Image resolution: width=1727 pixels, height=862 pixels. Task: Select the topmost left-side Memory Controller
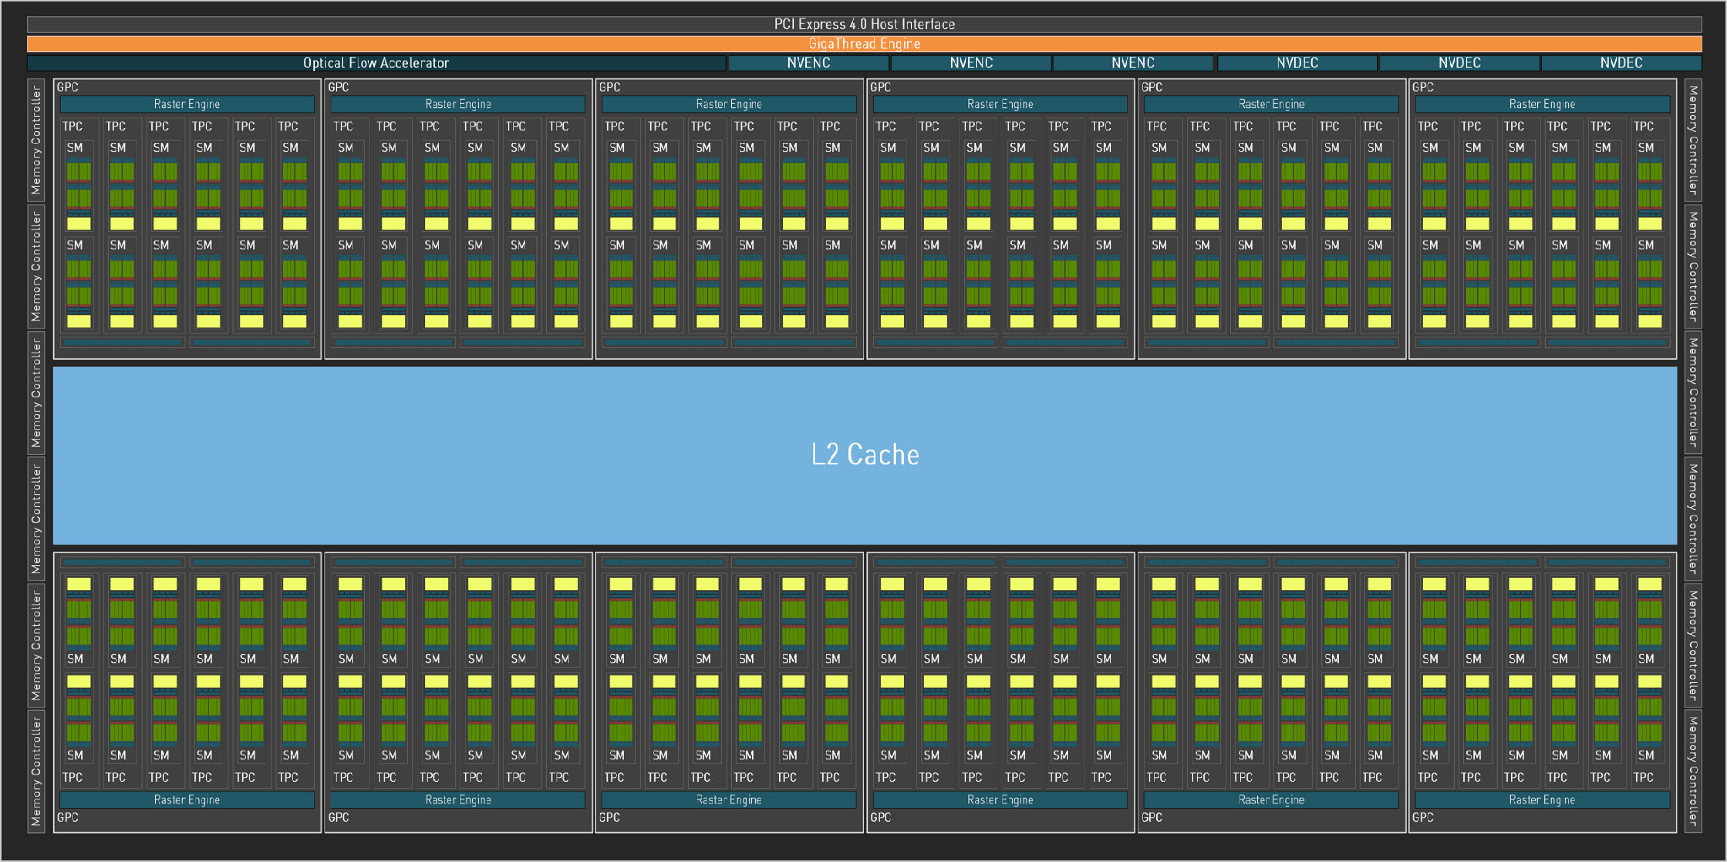36,140
